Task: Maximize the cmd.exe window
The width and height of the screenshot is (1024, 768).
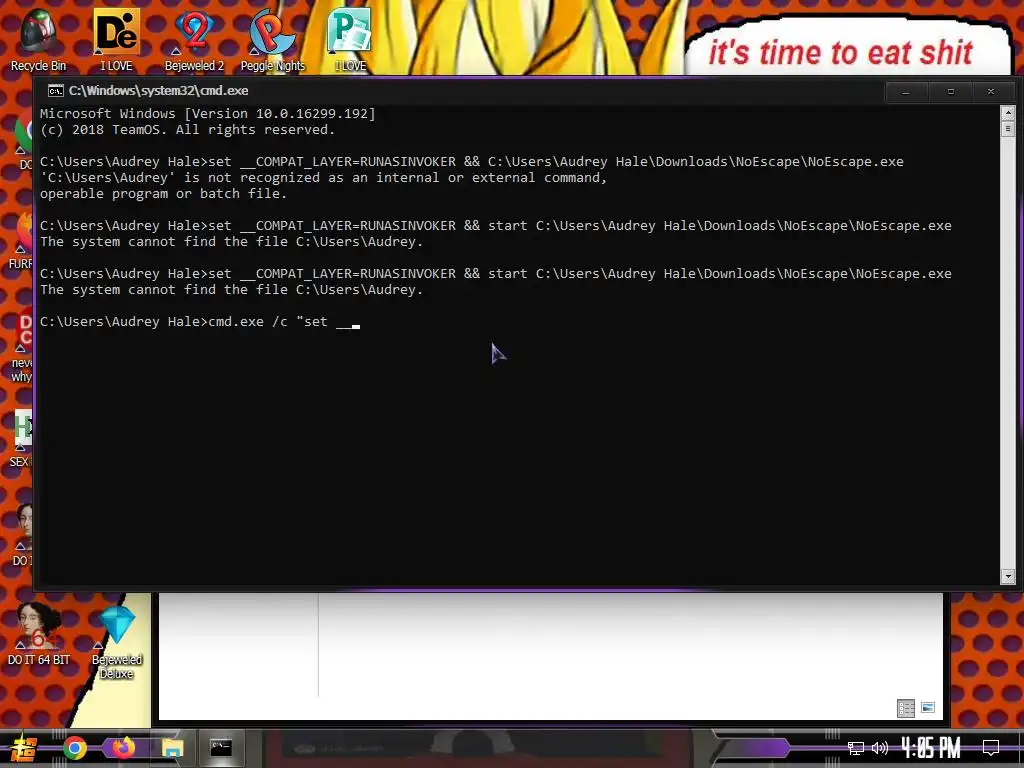Action: point(951,92)
